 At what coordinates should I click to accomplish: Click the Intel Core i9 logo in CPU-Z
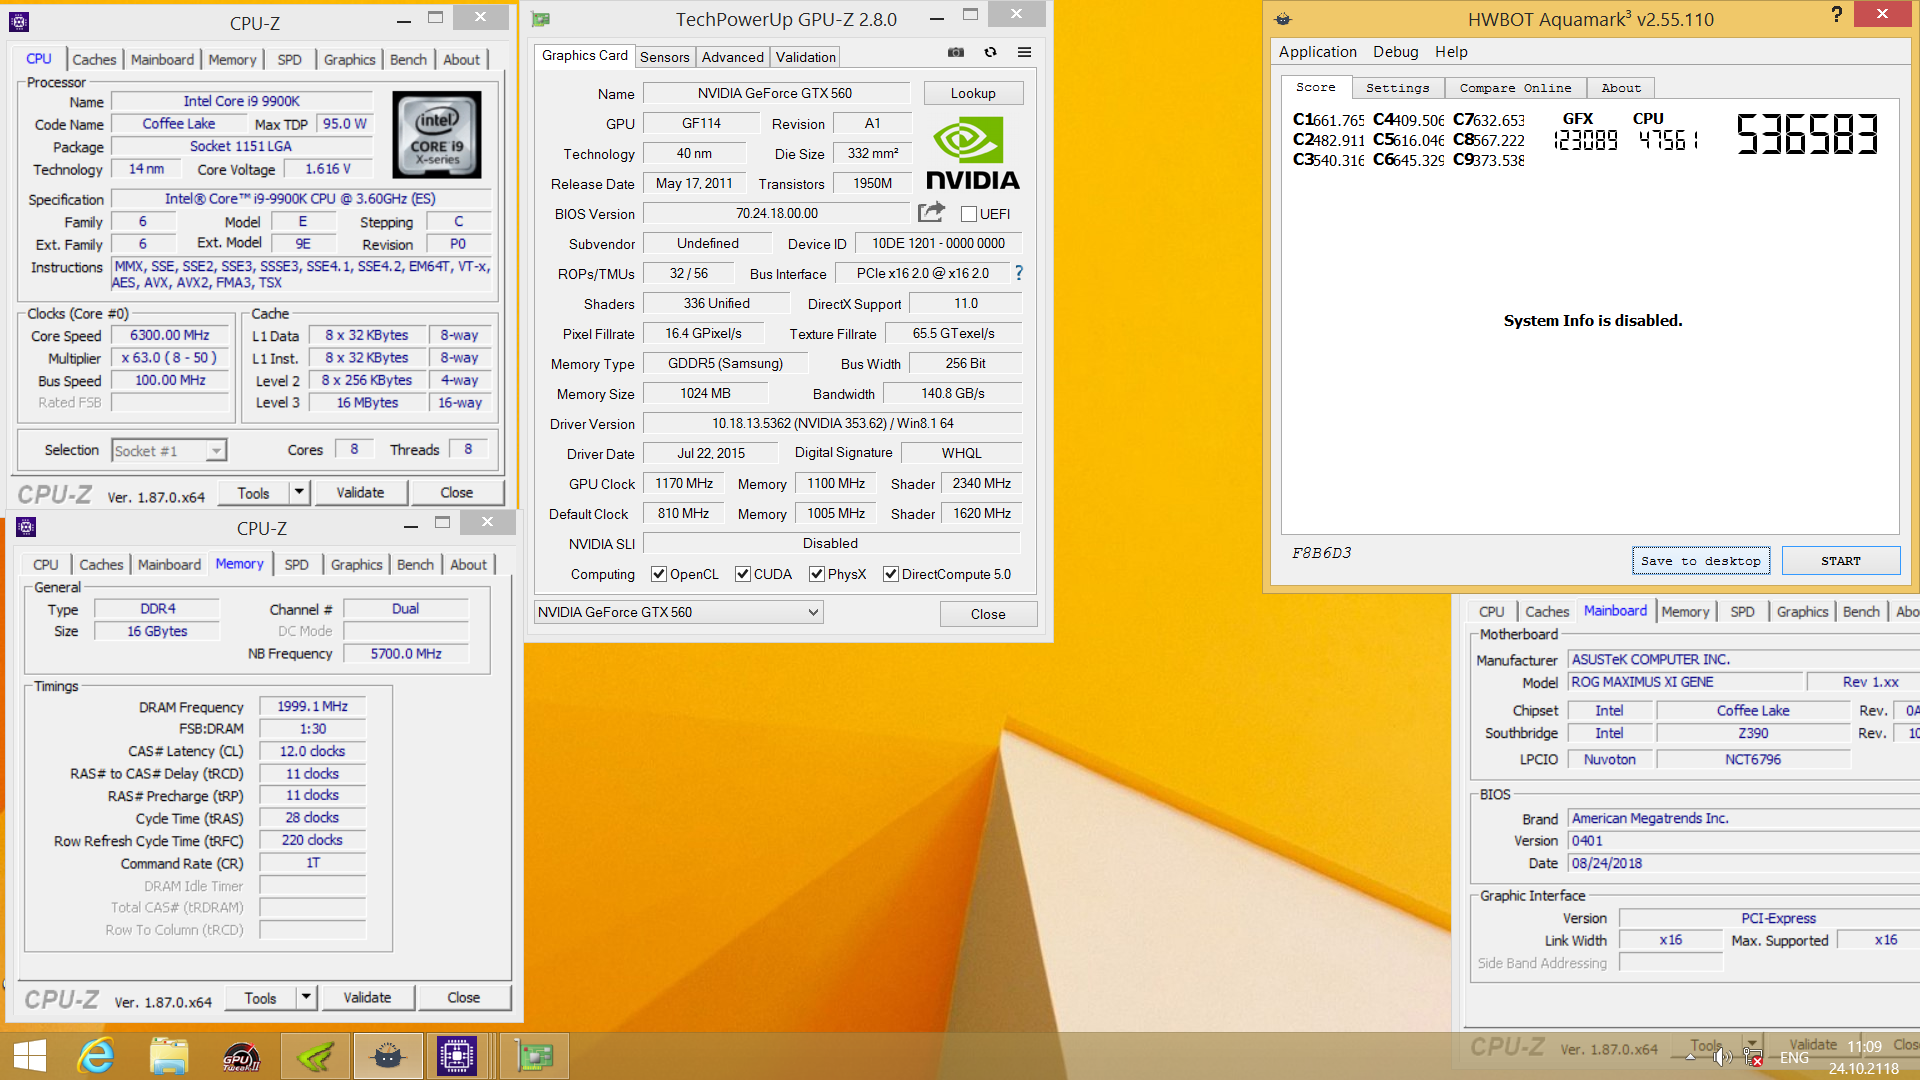[x=437, y=135]
